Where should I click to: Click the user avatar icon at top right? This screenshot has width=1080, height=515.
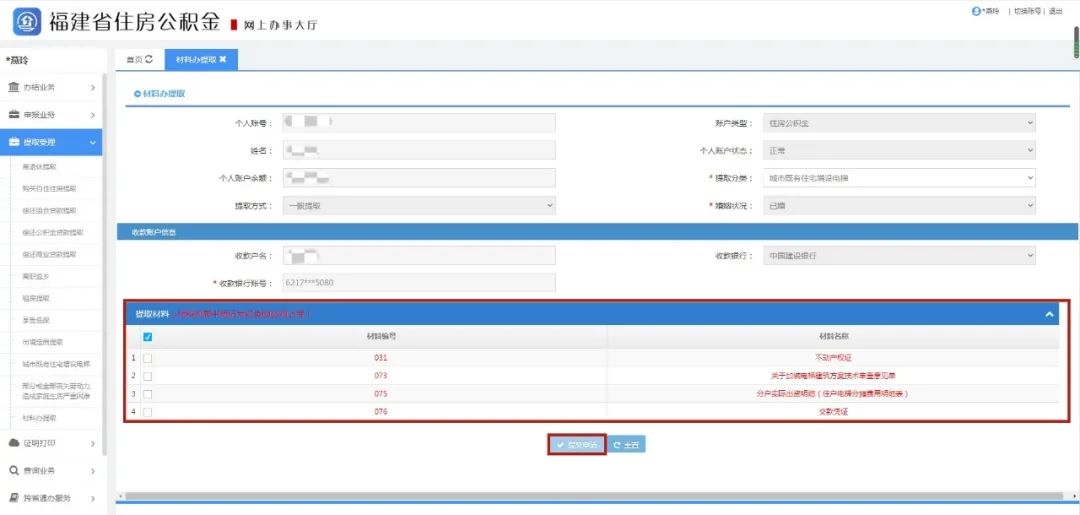pyautogui.click(x=975, y=11)
